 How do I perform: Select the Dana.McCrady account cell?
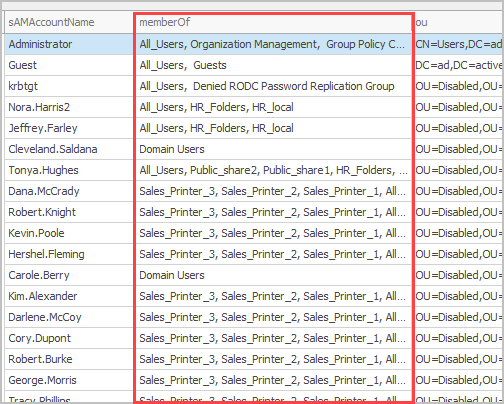click(x=69, y=191)
